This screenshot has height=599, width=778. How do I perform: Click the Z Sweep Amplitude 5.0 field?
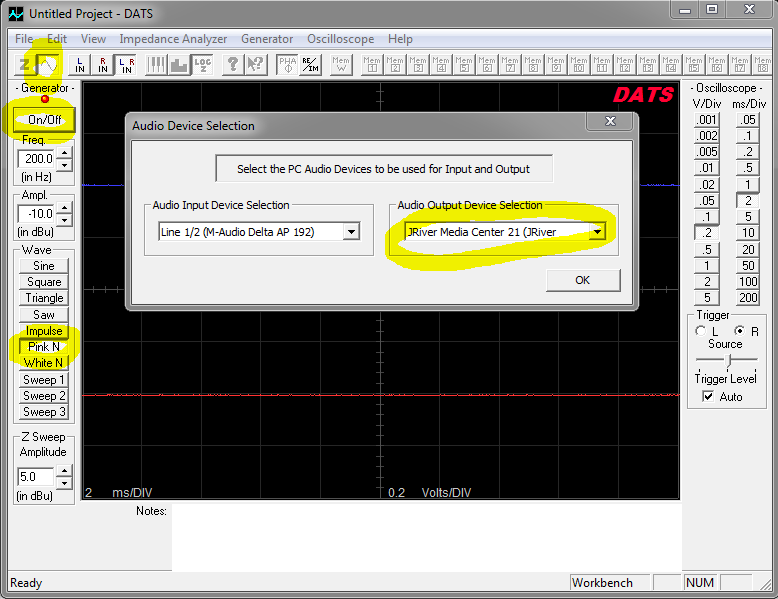tap(36, 477)
